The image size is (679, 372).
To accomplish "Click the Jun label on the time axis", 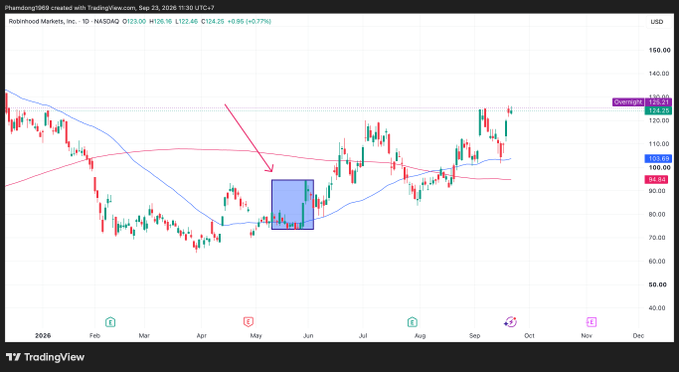I will 308,336.
